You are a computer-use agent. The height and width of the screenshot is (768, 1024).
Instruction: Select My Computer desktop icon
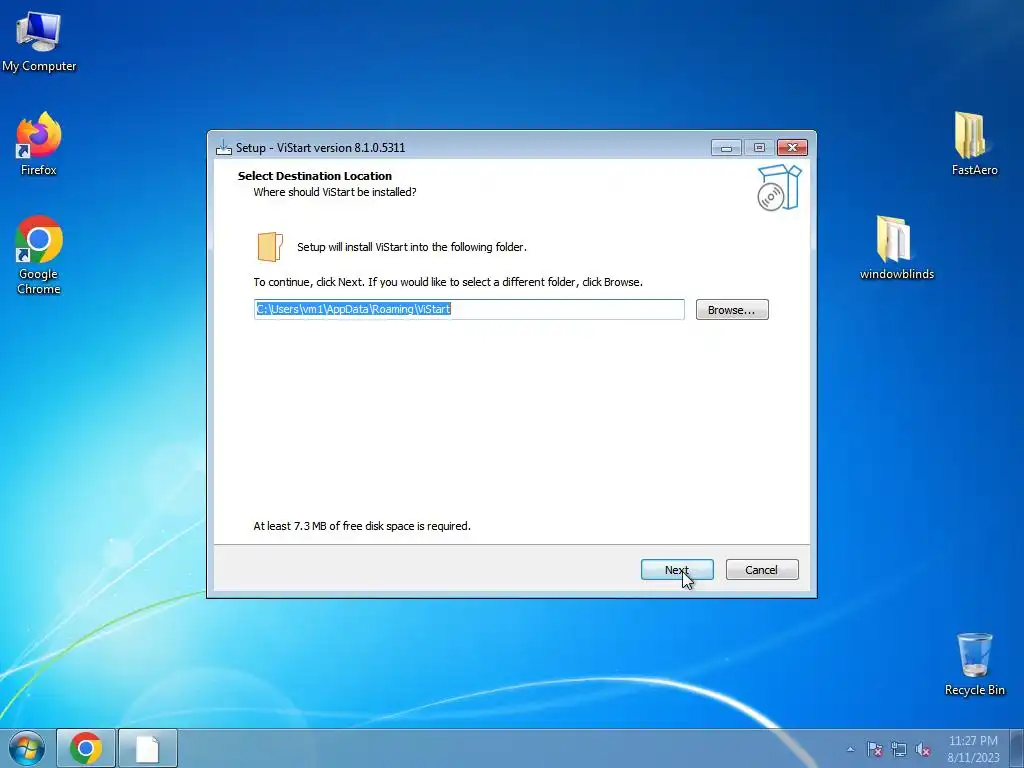click(39, 42)
